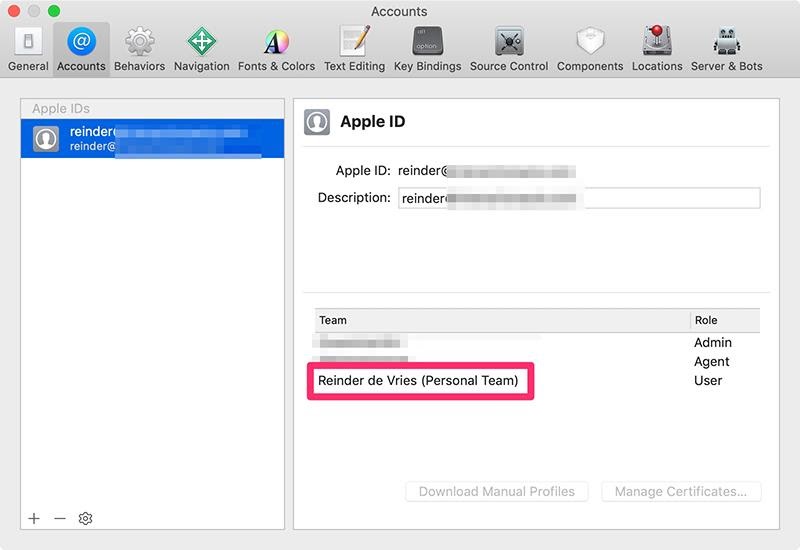800x550 pixels.
Task: Select the Behaviors preferences icon
Action: click(x=139, y=49)
